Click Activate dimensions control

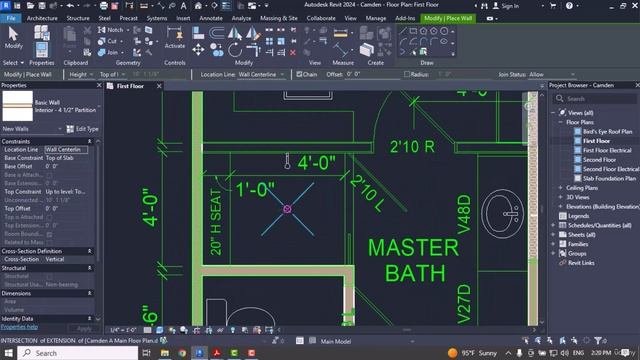(175, 38)
